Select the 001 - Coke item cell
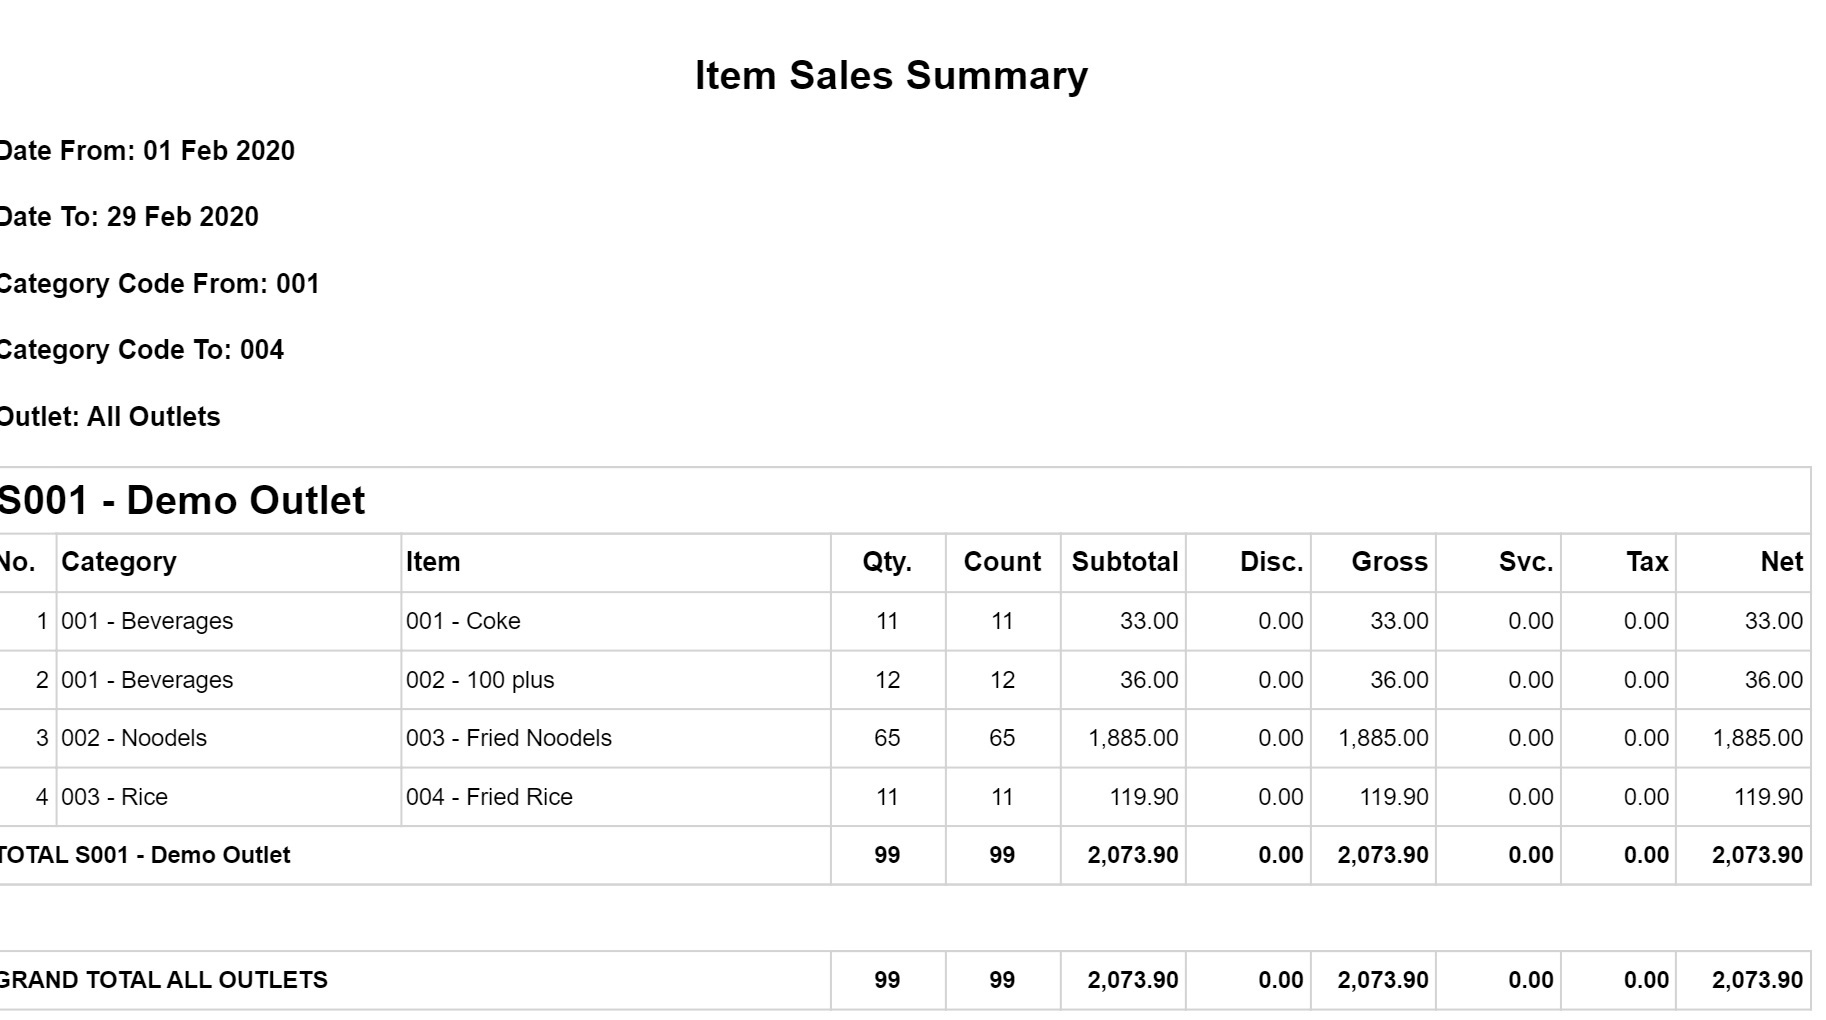Viewport: 1826px width, 1020px height. point(615,621)
